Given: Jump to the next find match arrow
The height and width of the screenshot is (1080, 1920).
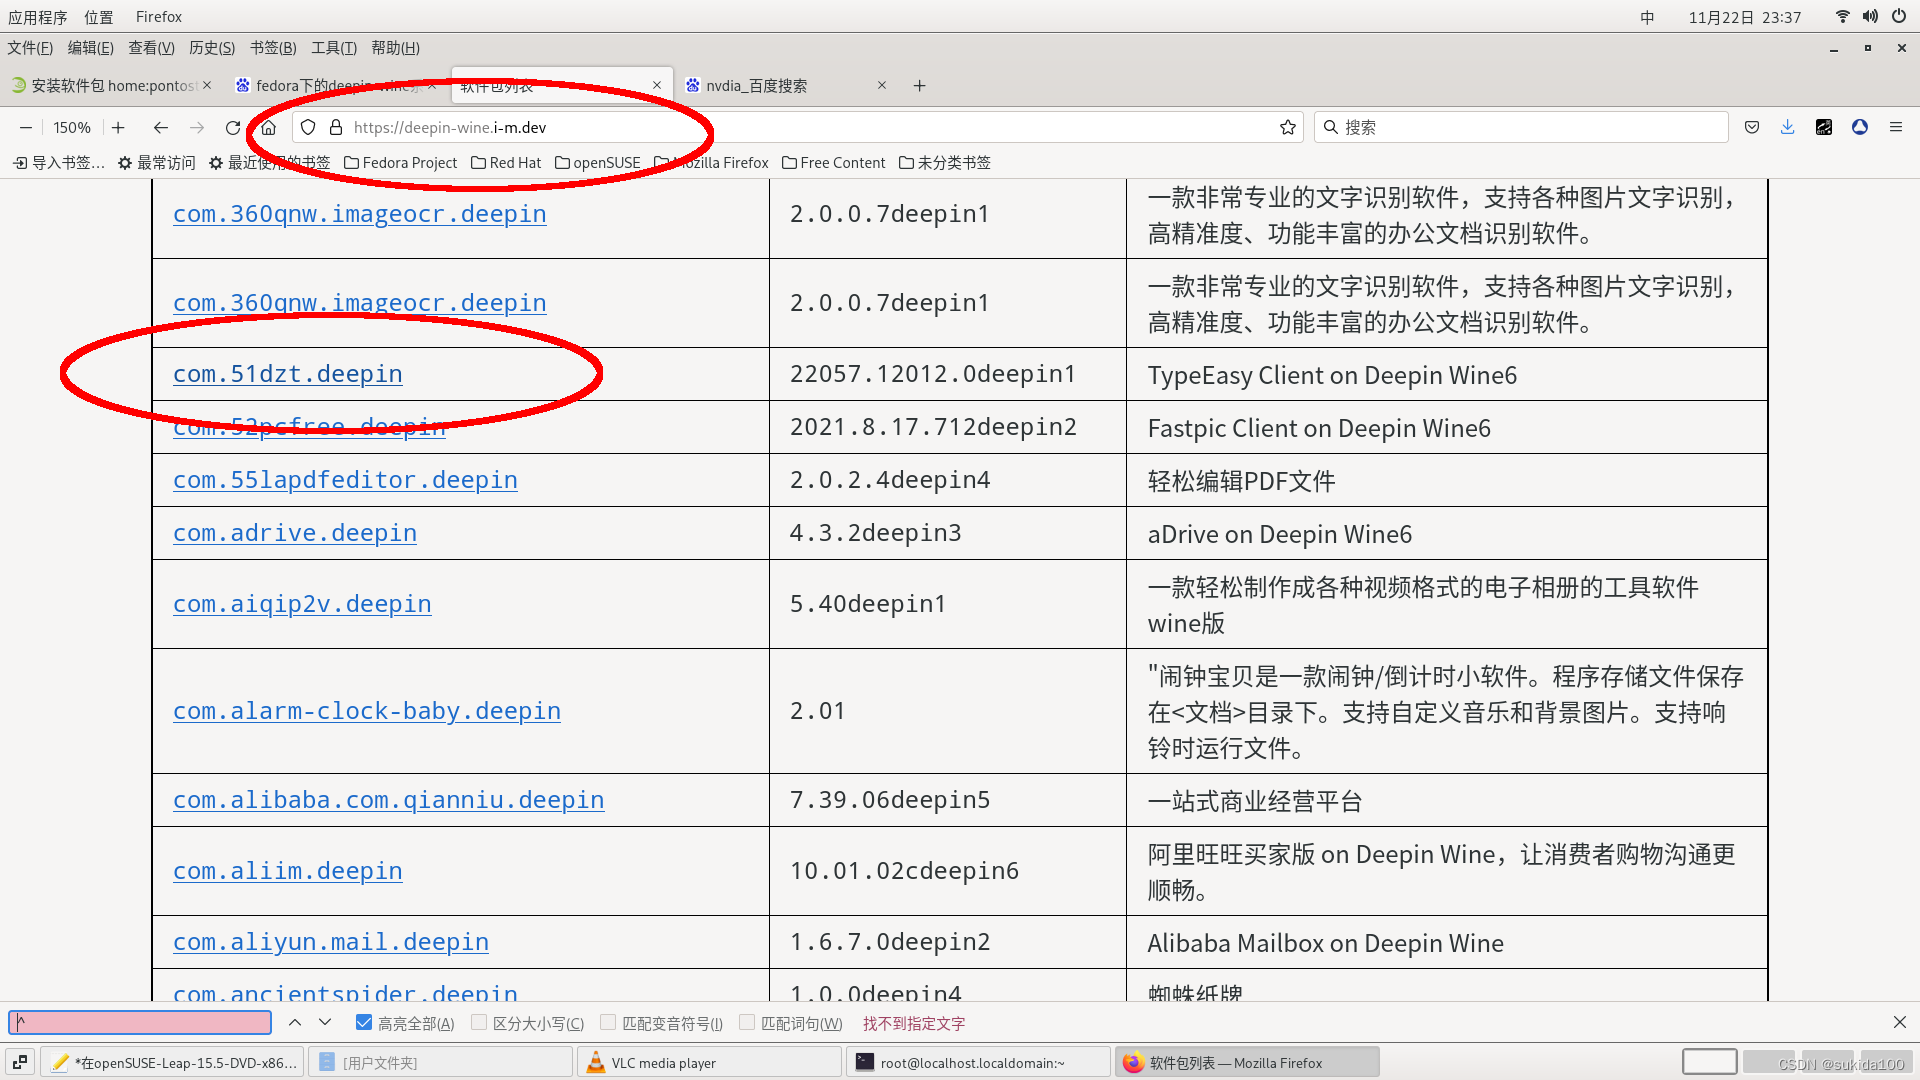Looking at the screenshot, I should (325, 1023).
